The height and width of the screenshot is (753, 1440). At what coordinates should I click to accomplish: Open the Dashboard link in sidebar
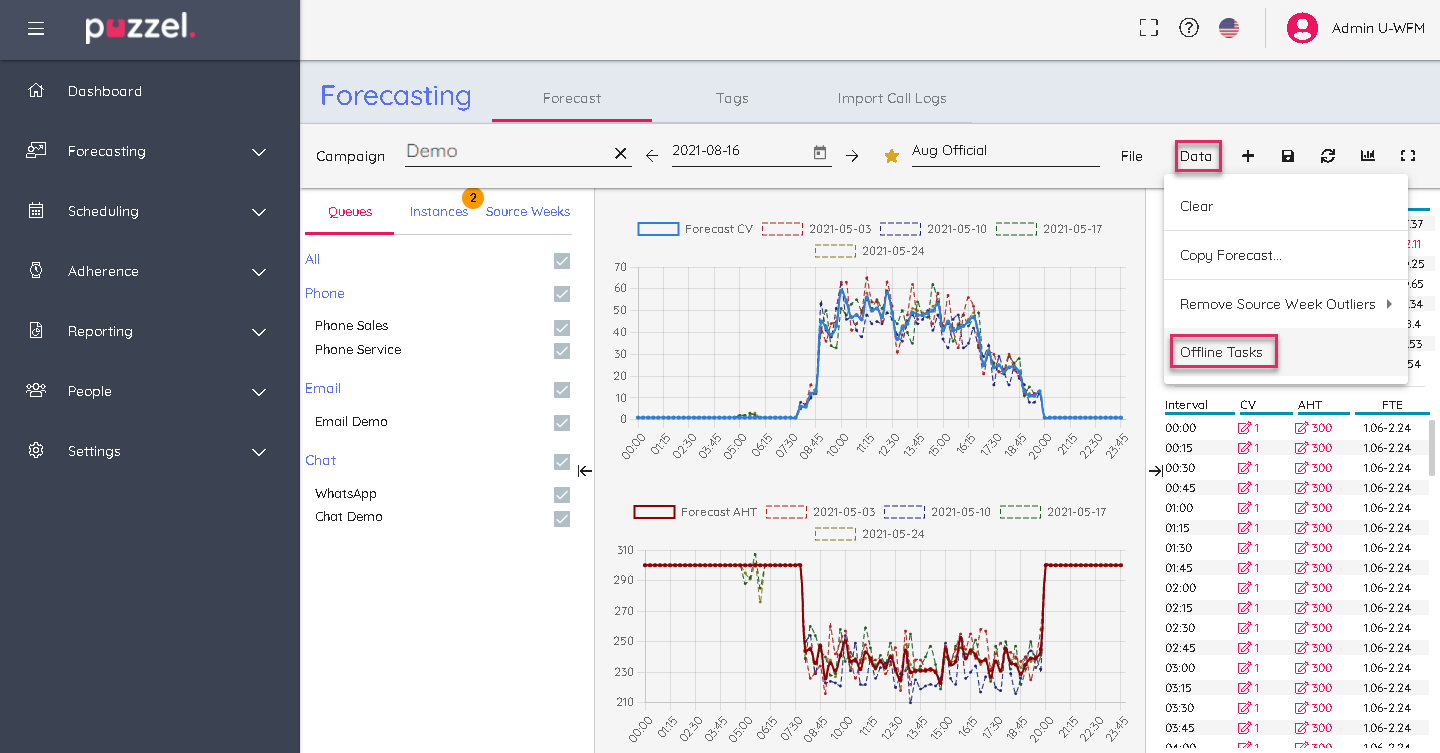(104, 91)
